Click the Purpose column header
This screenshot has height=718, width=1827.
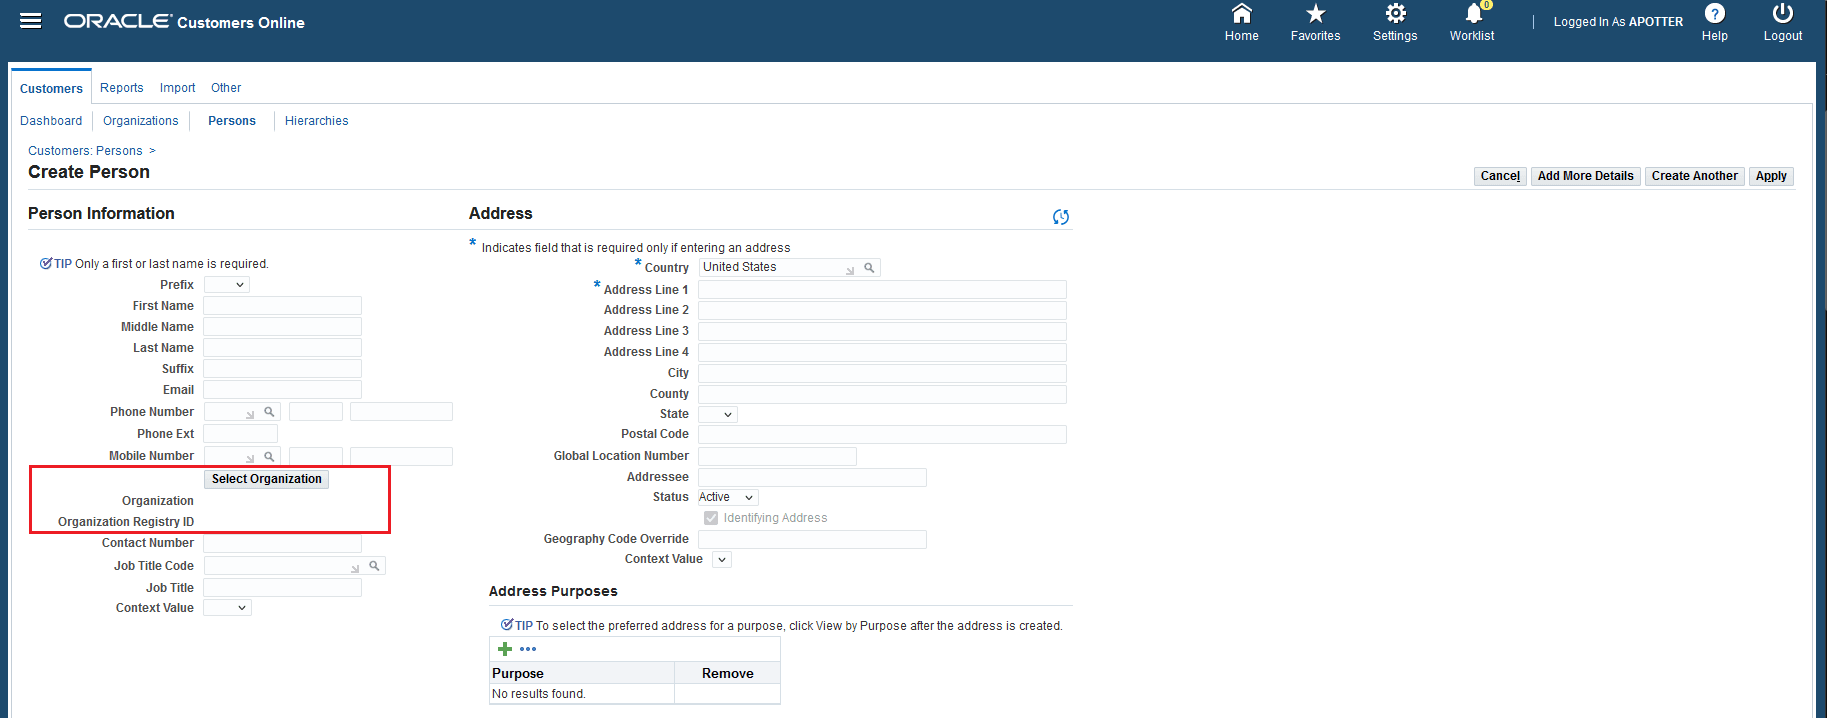point(582,673)
